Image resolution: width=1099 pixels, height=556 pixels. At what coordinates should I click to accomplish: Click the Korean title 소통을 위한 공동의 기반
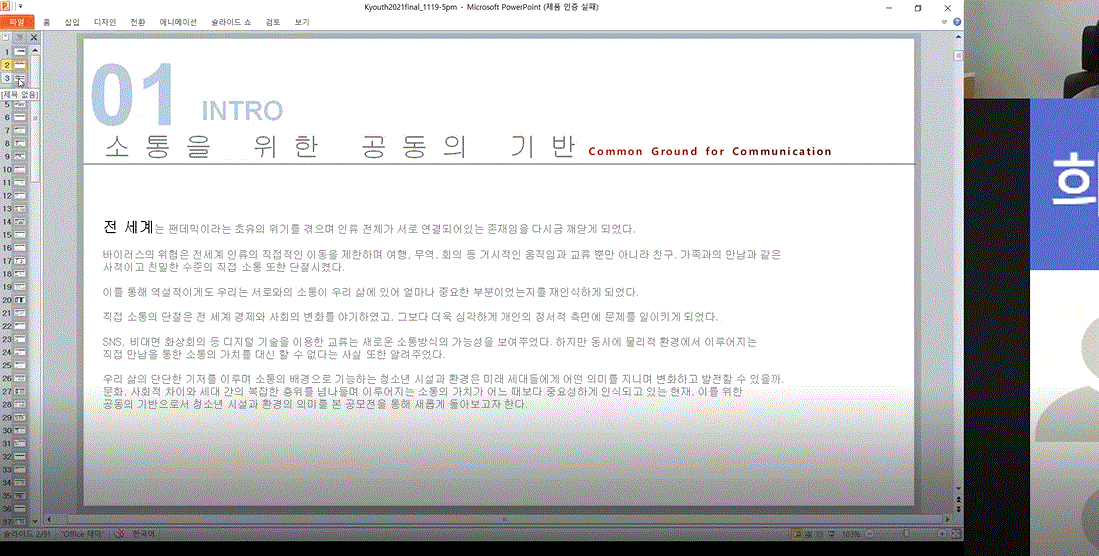coord(340,146)
